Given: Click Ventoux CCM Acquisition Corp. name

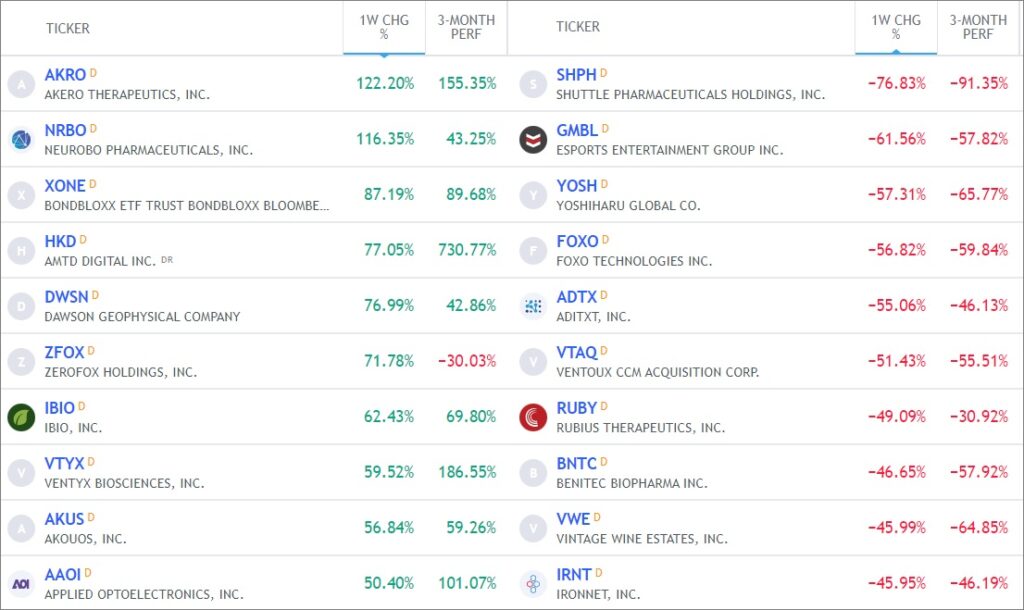Looking at the screenshot, I should pyautogui.click(x=658, y=372).
